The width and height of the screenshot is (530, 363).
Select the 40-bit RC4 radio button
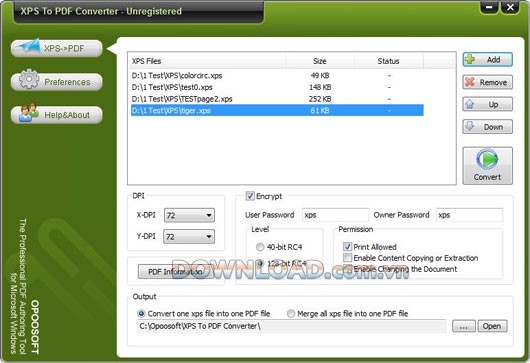pos(260,247)
